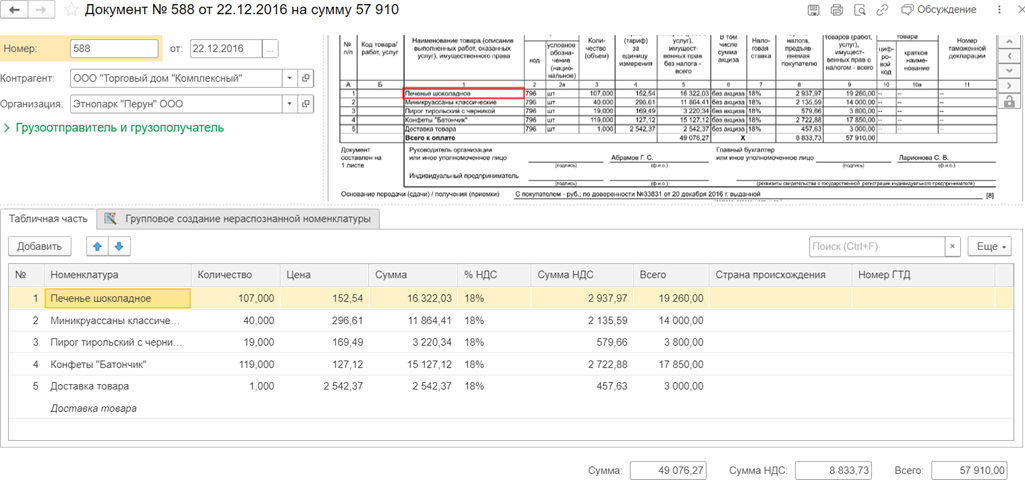The height and width of the screenshot is (480, 1025).
Task: Open Контрагент record with open-form icon
Action: (306, 78)
